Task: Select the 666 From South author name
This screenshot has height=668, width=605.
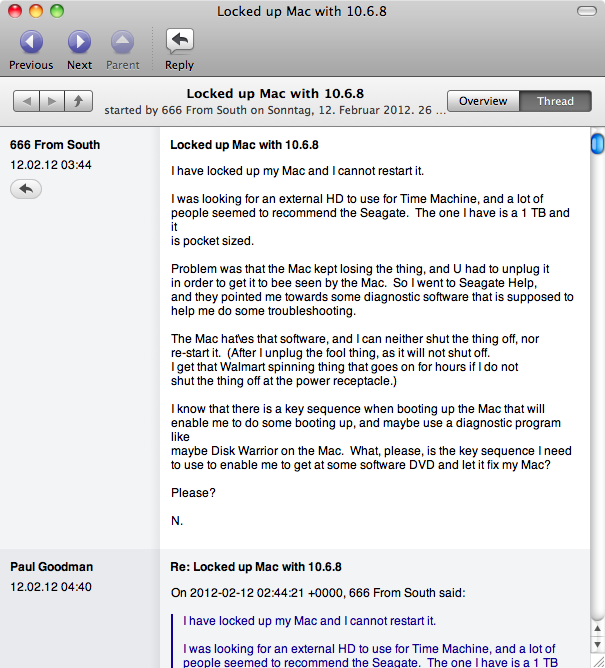Action: tap(55, 145)
